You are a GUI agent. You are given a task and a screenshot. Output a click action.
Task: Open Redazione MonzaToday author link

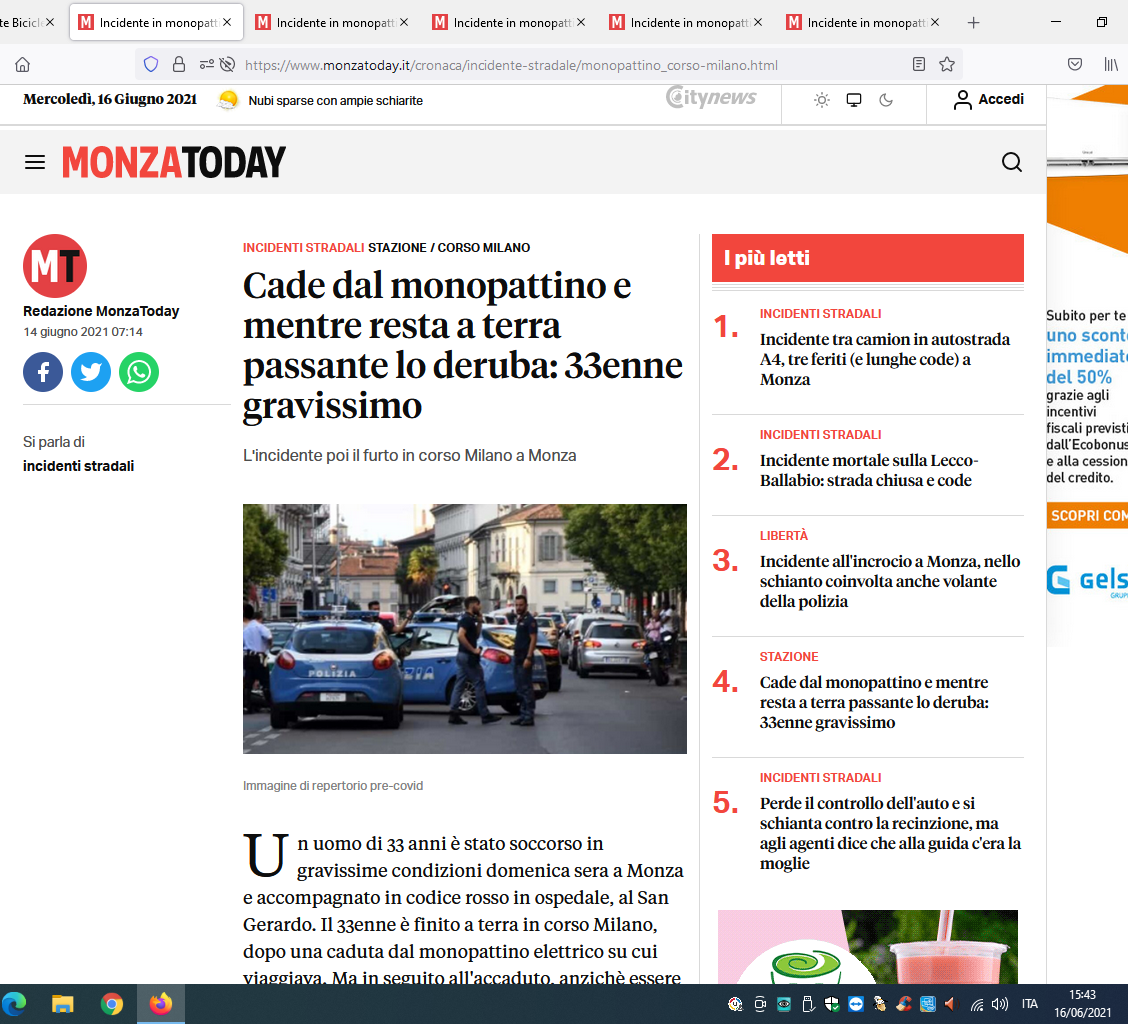[x=101, y=311]
